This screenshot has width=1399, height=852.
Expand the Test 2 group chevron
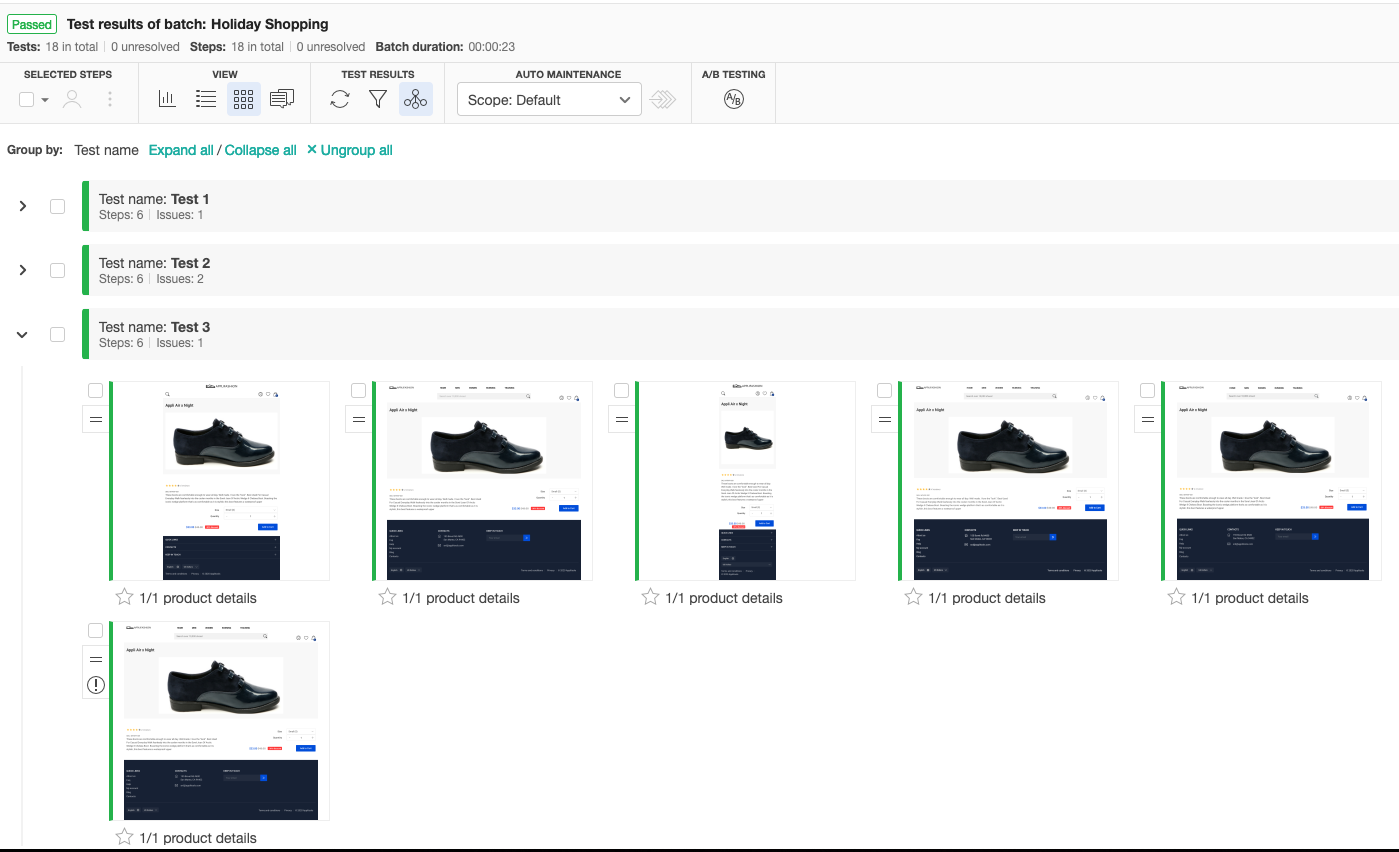click(23, 270)
